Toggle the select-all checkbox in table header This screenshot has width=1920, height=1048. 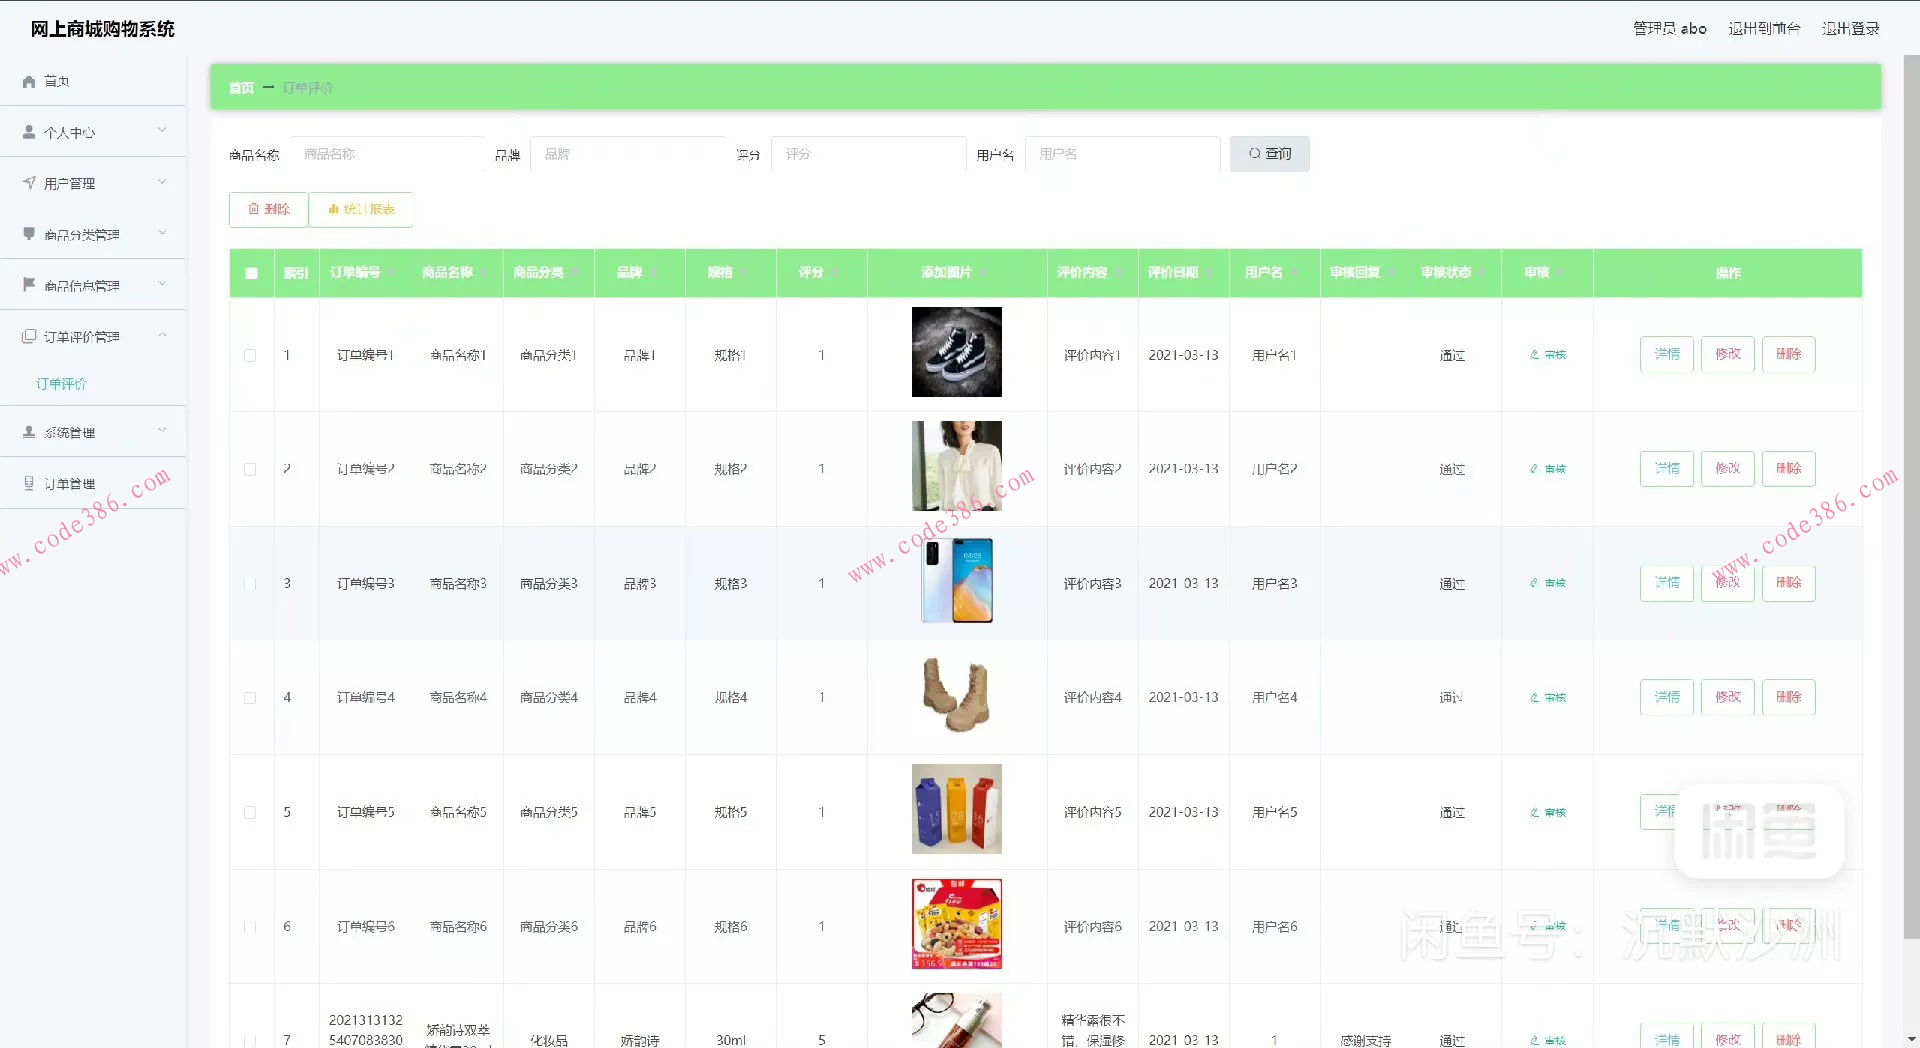pos(251,273)
